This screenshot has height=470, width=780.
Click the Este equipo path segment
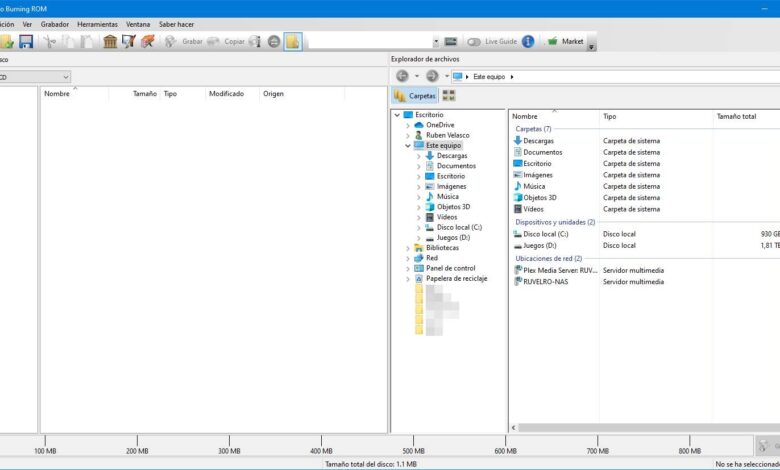[488, 77]
